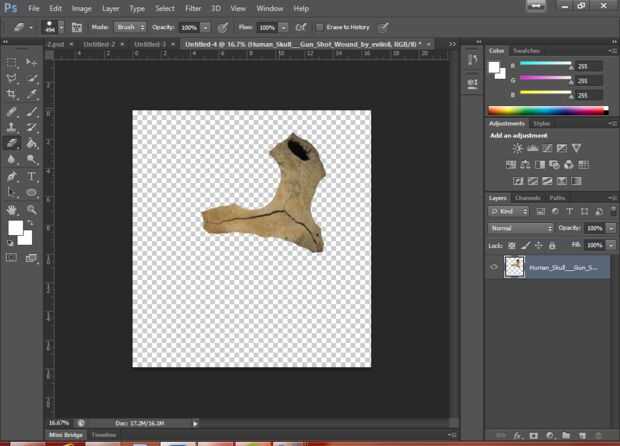The height and width of the screenshot is (446, 620).
Task: Select the Ellipse shape tool
Action: coord(32,193)
